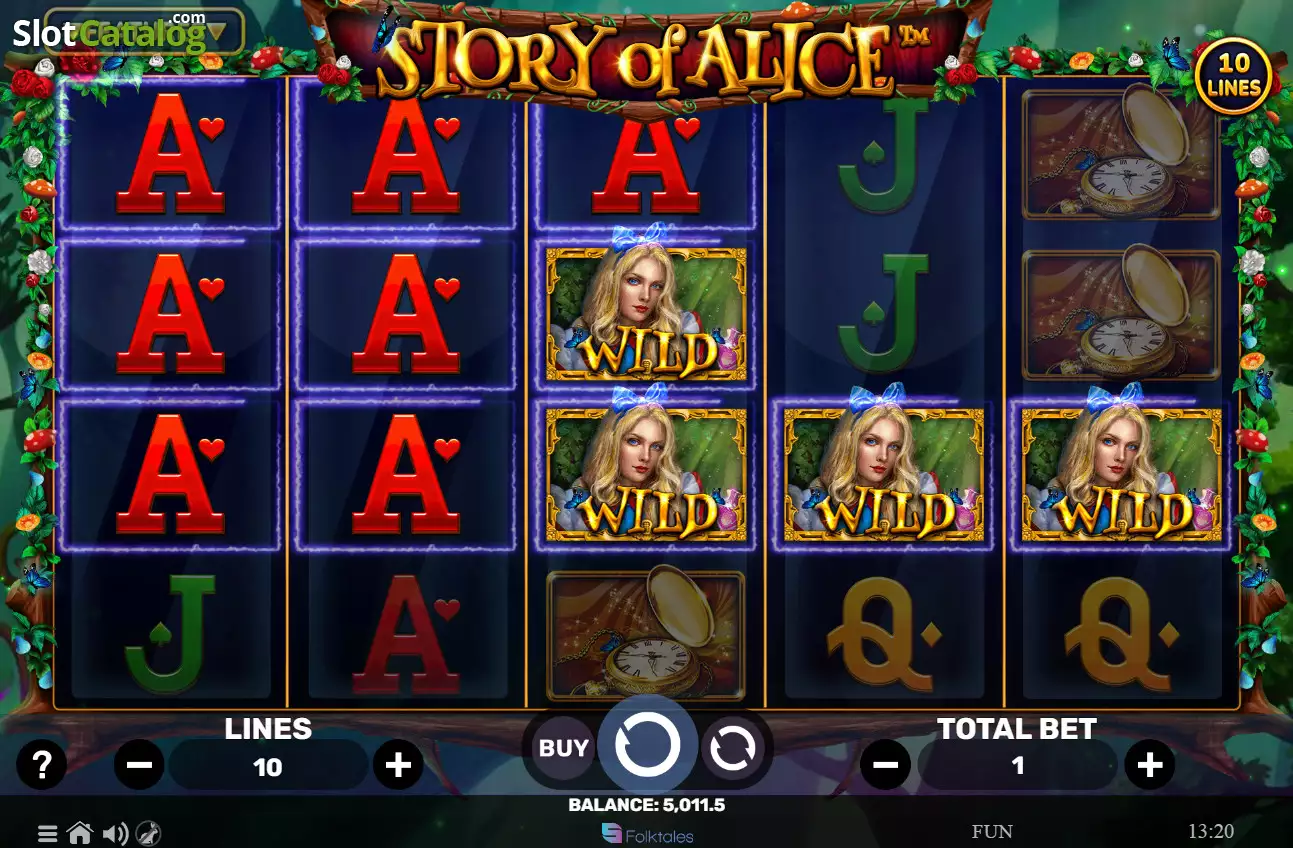Select the Alice Wild symbol on reel five
This screenshot has height=848, width=1293.
[1121, 471]
